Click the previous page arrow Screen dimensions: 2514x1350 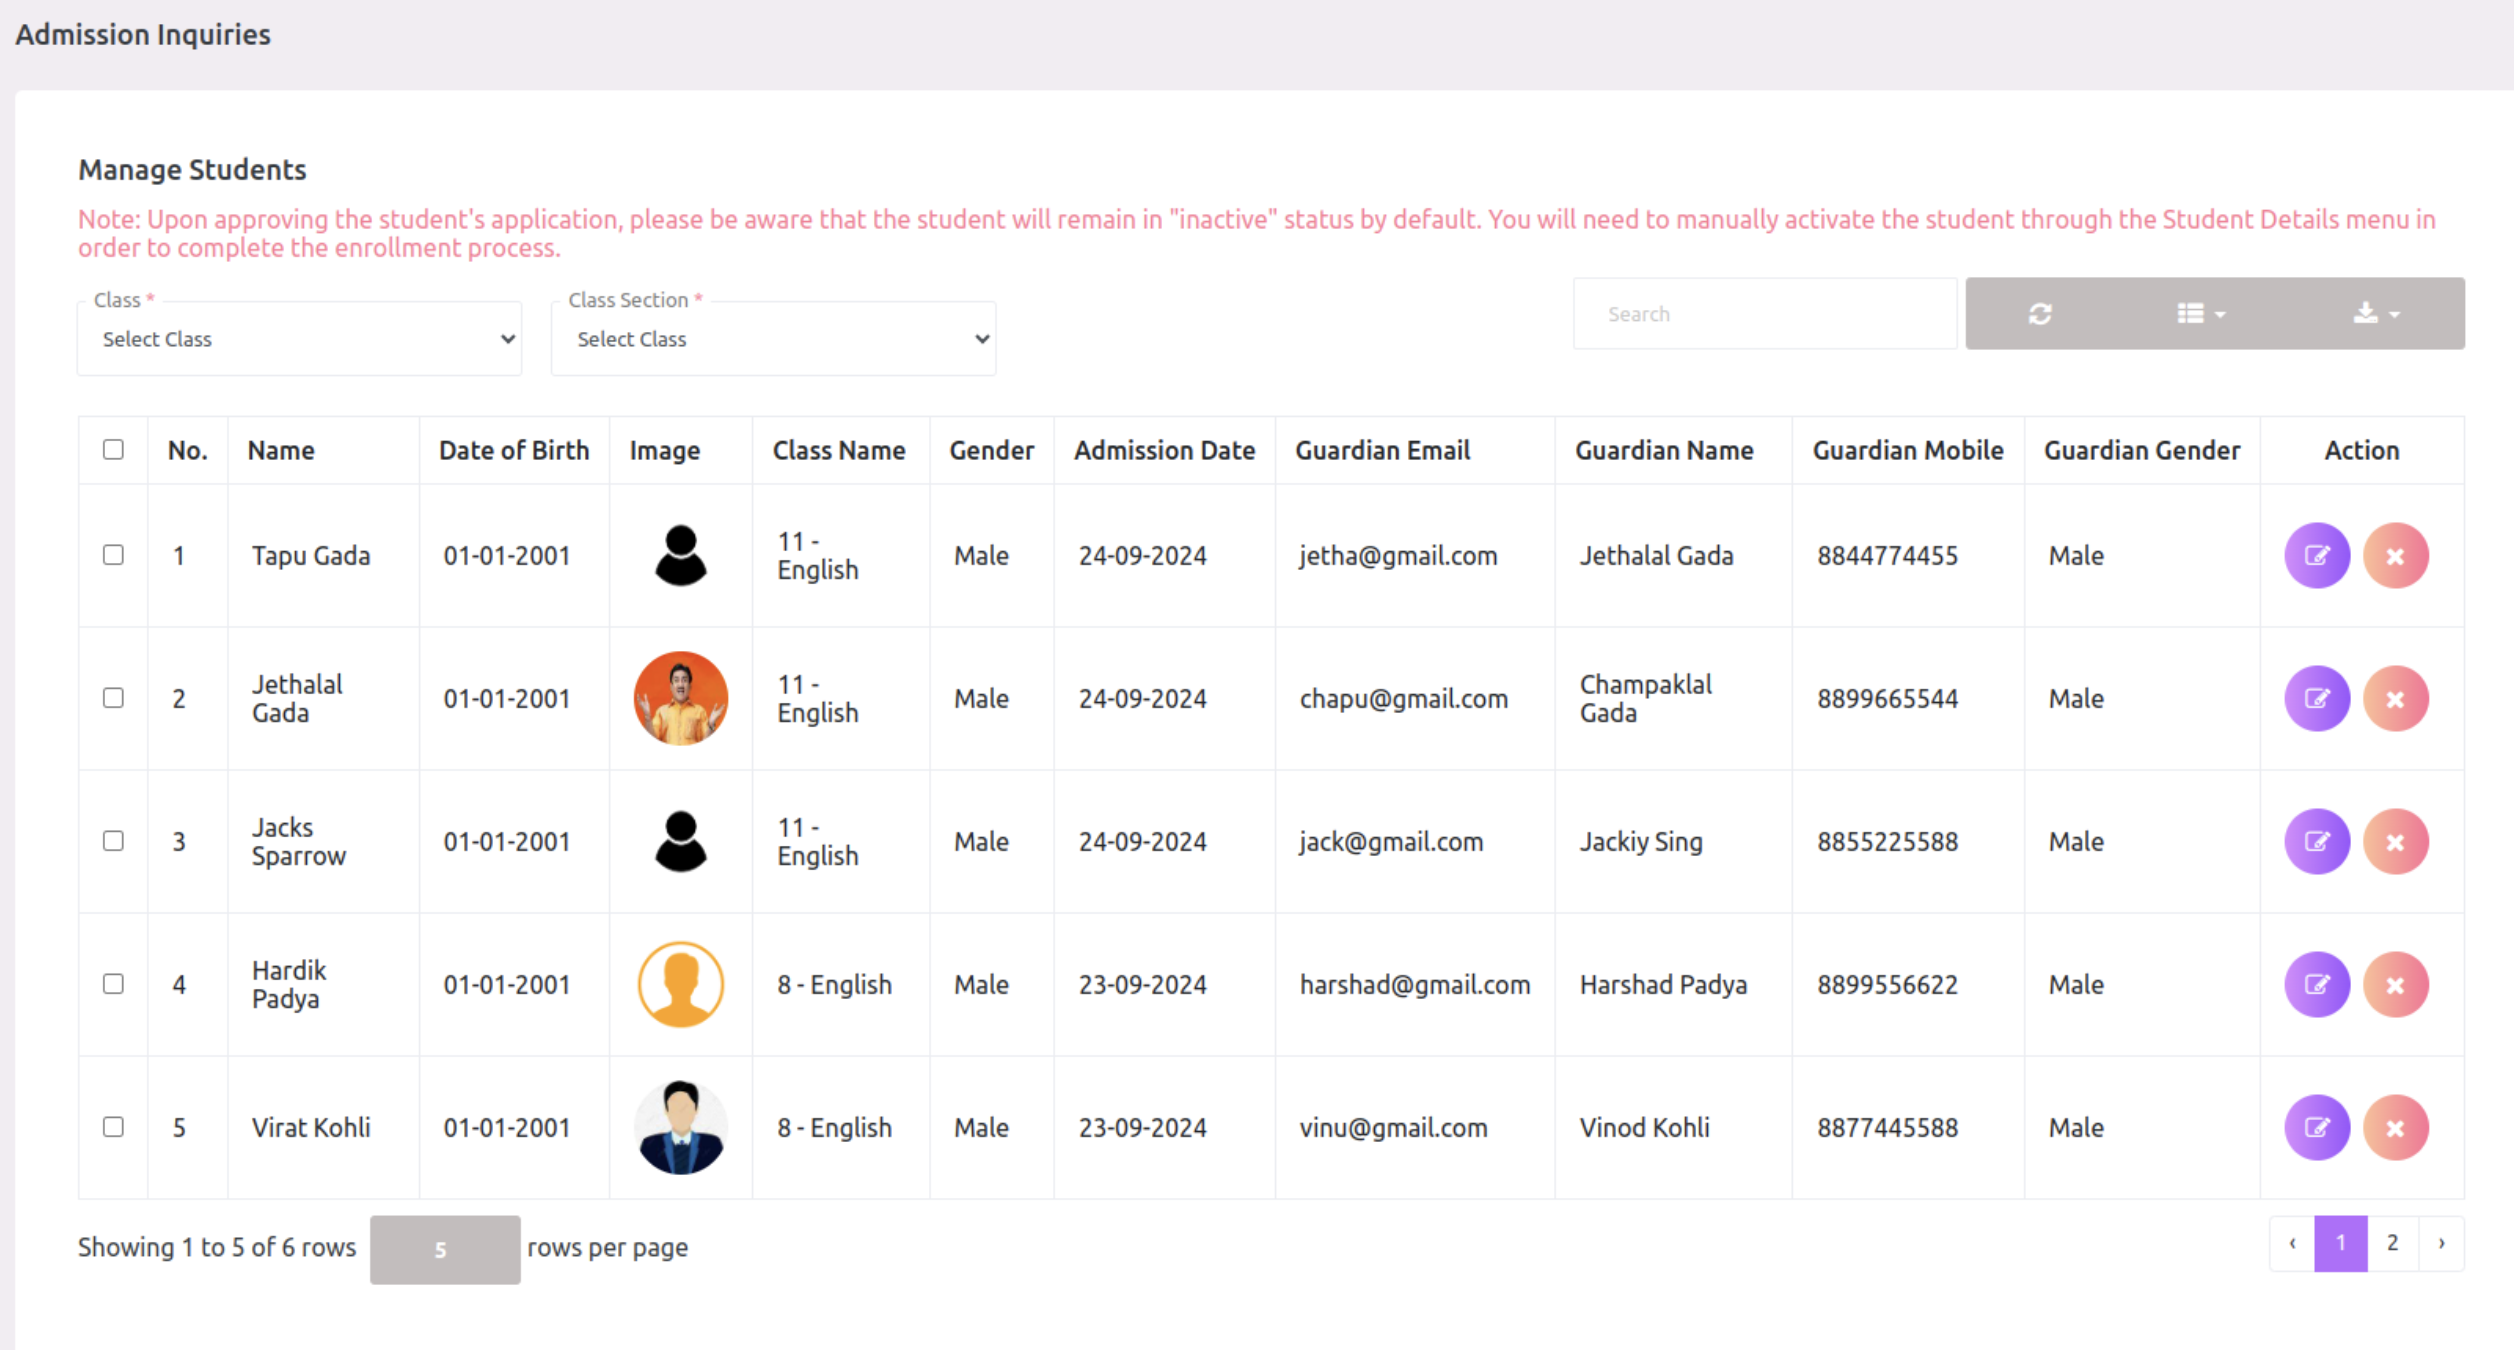tap(2292, 1243)
